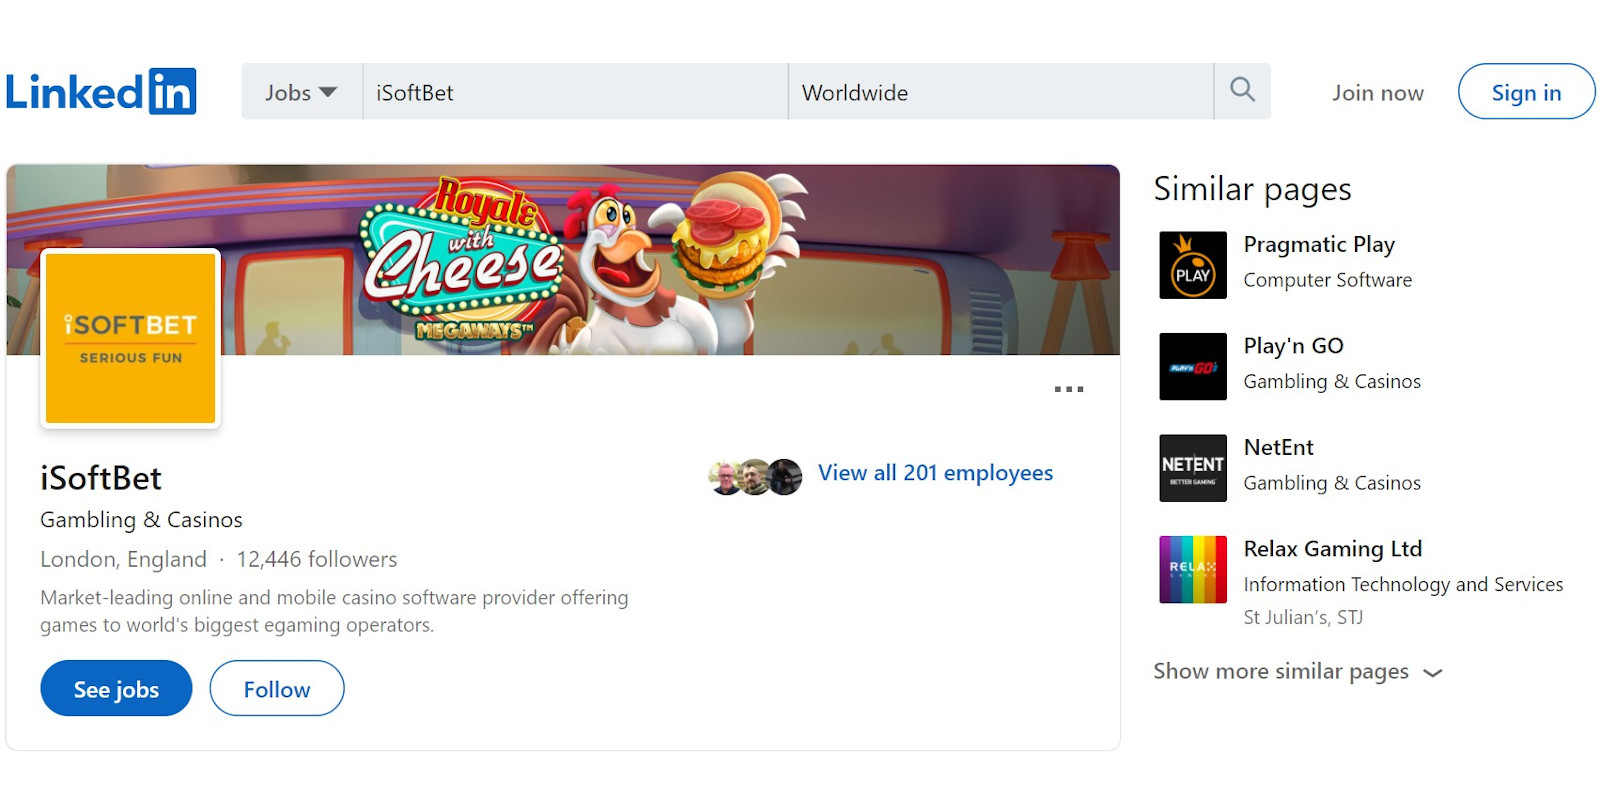Click the Computer Software label

point(1328,280)
